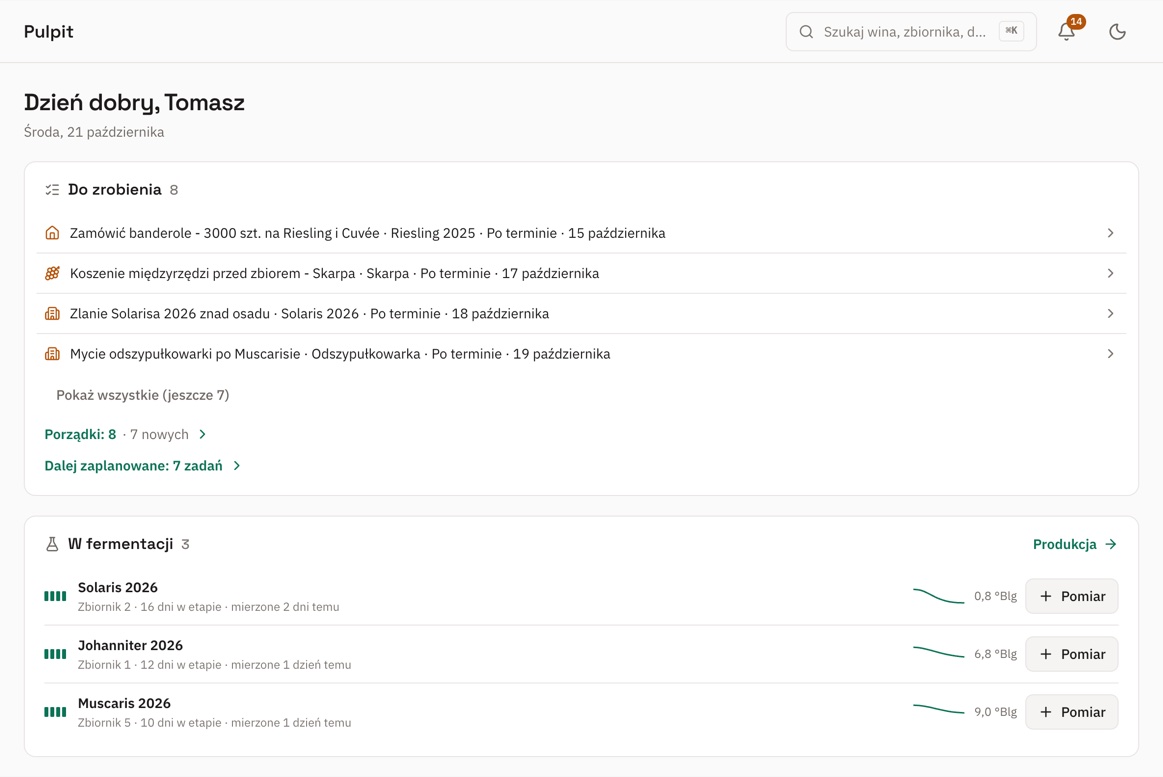
Task: Click the flask icon next to W fermentacji
Action: tap(52, 544)
